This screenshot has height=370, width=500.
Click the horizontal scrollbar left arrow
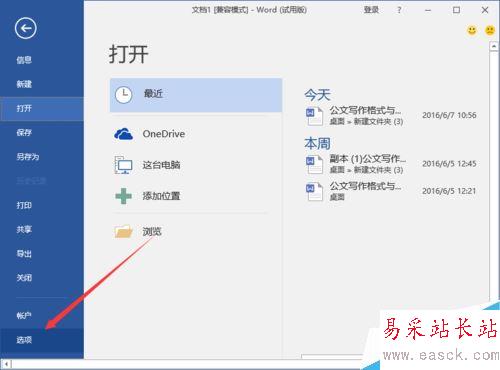pos(6,364)
